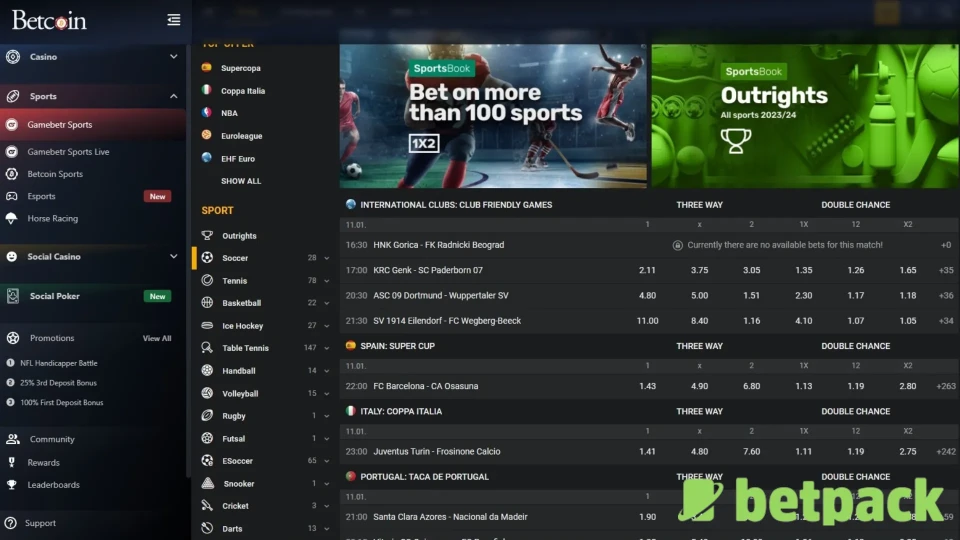Toggle the hamburger menu beside the Betcoin logo
Viewport: 960px width, 540px height.
coord(174,20)
